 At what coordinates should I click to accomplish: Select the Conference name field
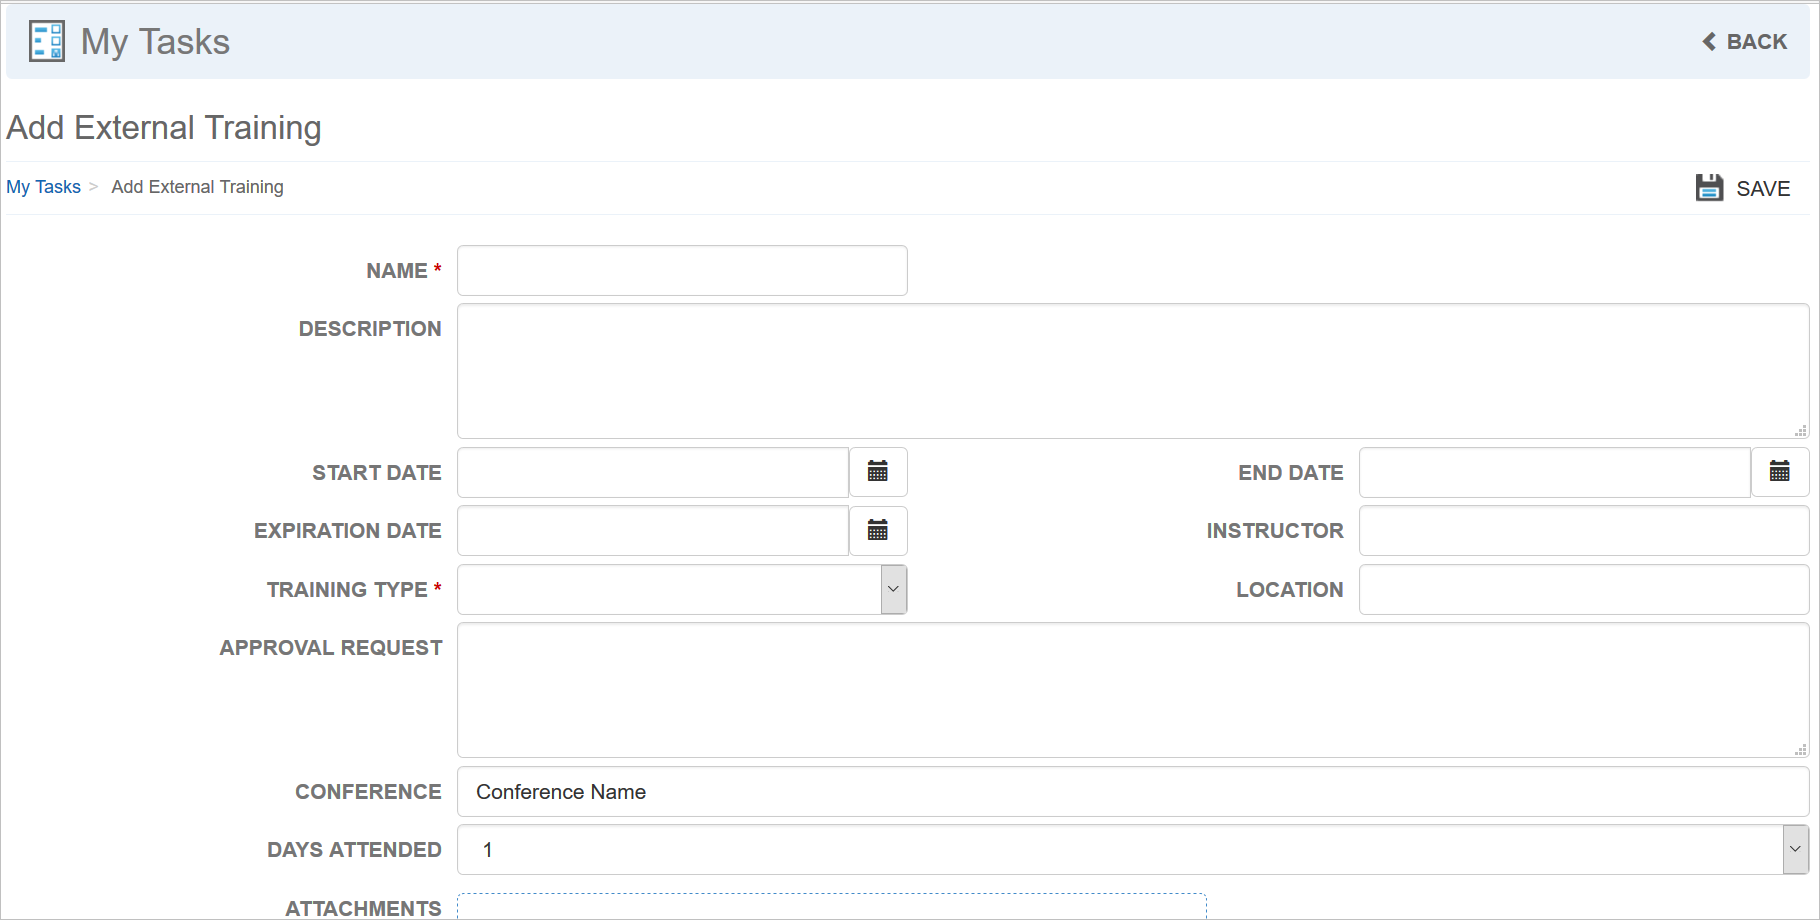[x=1132, y=792]
